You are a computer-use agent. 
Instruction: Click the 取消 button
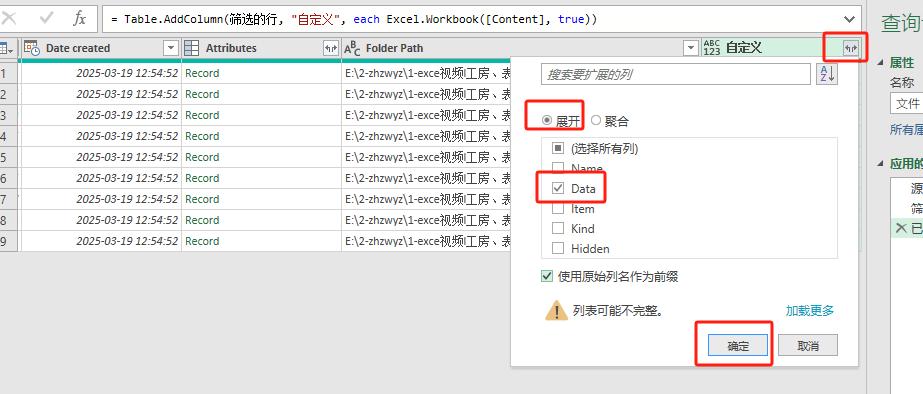click(x=808, y=346)
